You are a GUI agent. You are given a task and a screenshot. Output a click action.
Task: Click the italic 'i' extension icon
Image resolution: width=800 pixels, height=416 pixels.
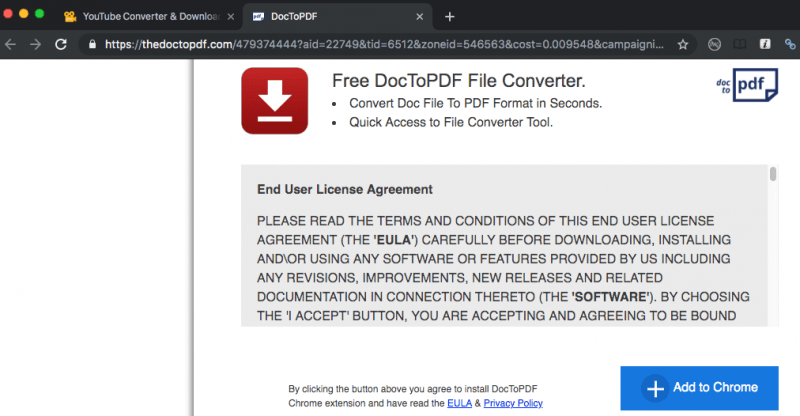(765, 45)
